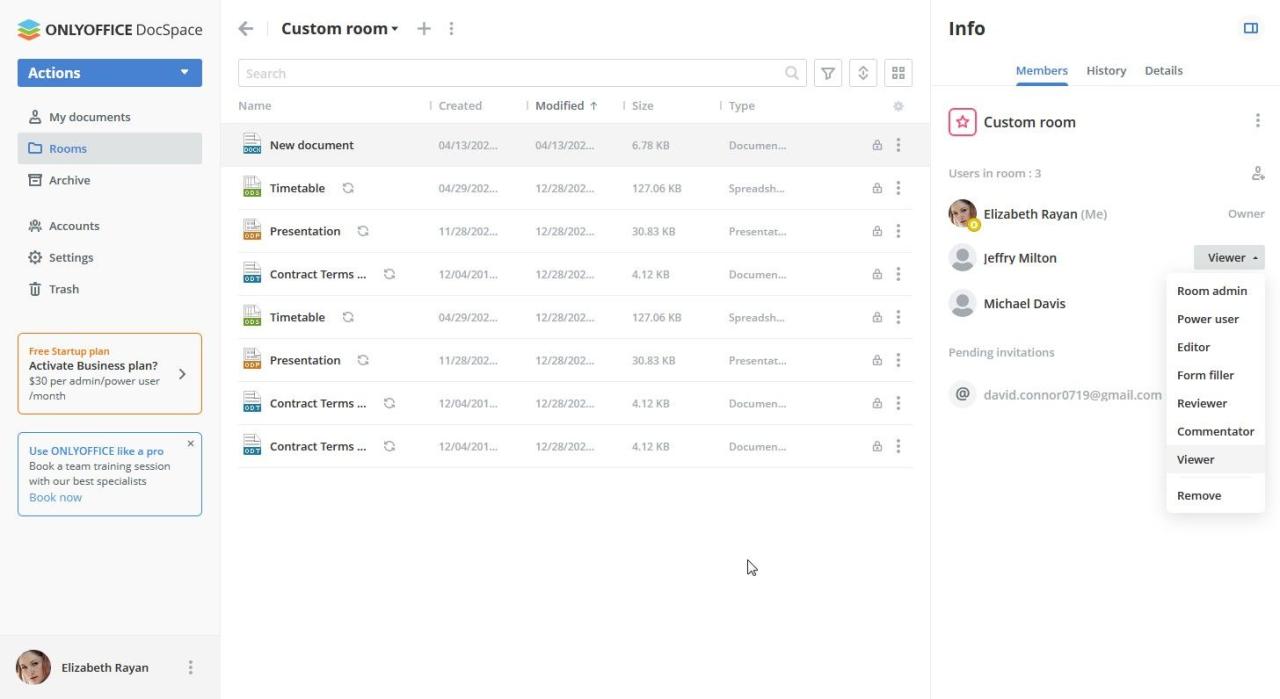The image size is (1280, 699).
Task: Click the lock icon on first Contract Terms row
Action: tap(877, 274)
